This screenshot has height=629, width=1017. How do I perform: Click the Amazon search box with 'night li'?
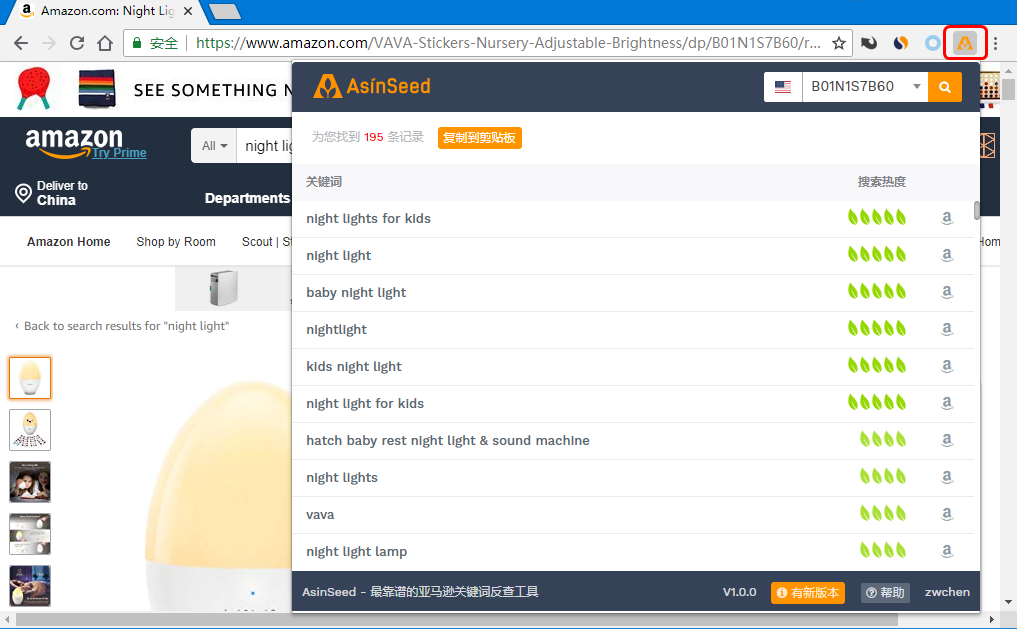point(265,146)
